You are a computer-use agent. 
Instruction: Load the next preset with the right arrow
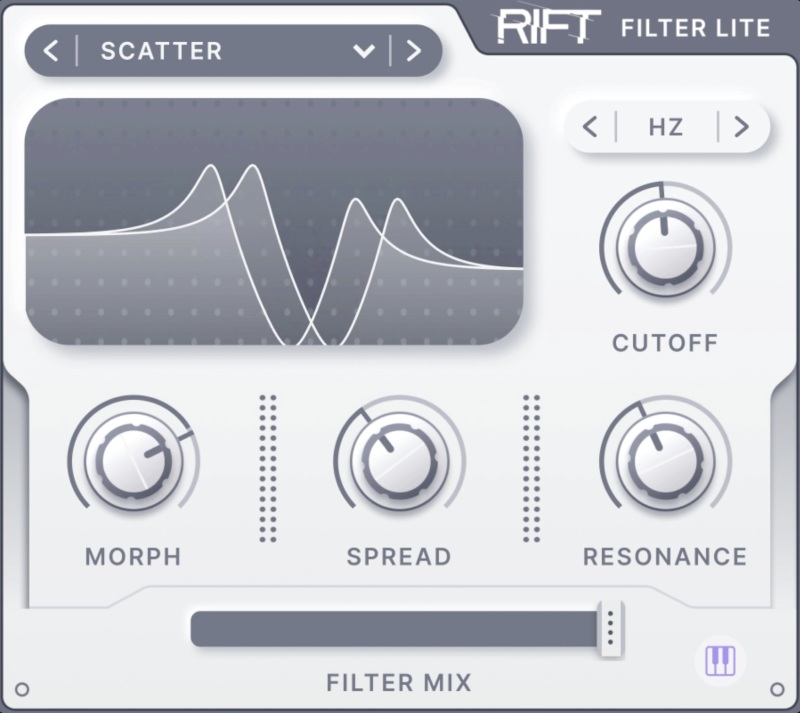coord(414,51)
